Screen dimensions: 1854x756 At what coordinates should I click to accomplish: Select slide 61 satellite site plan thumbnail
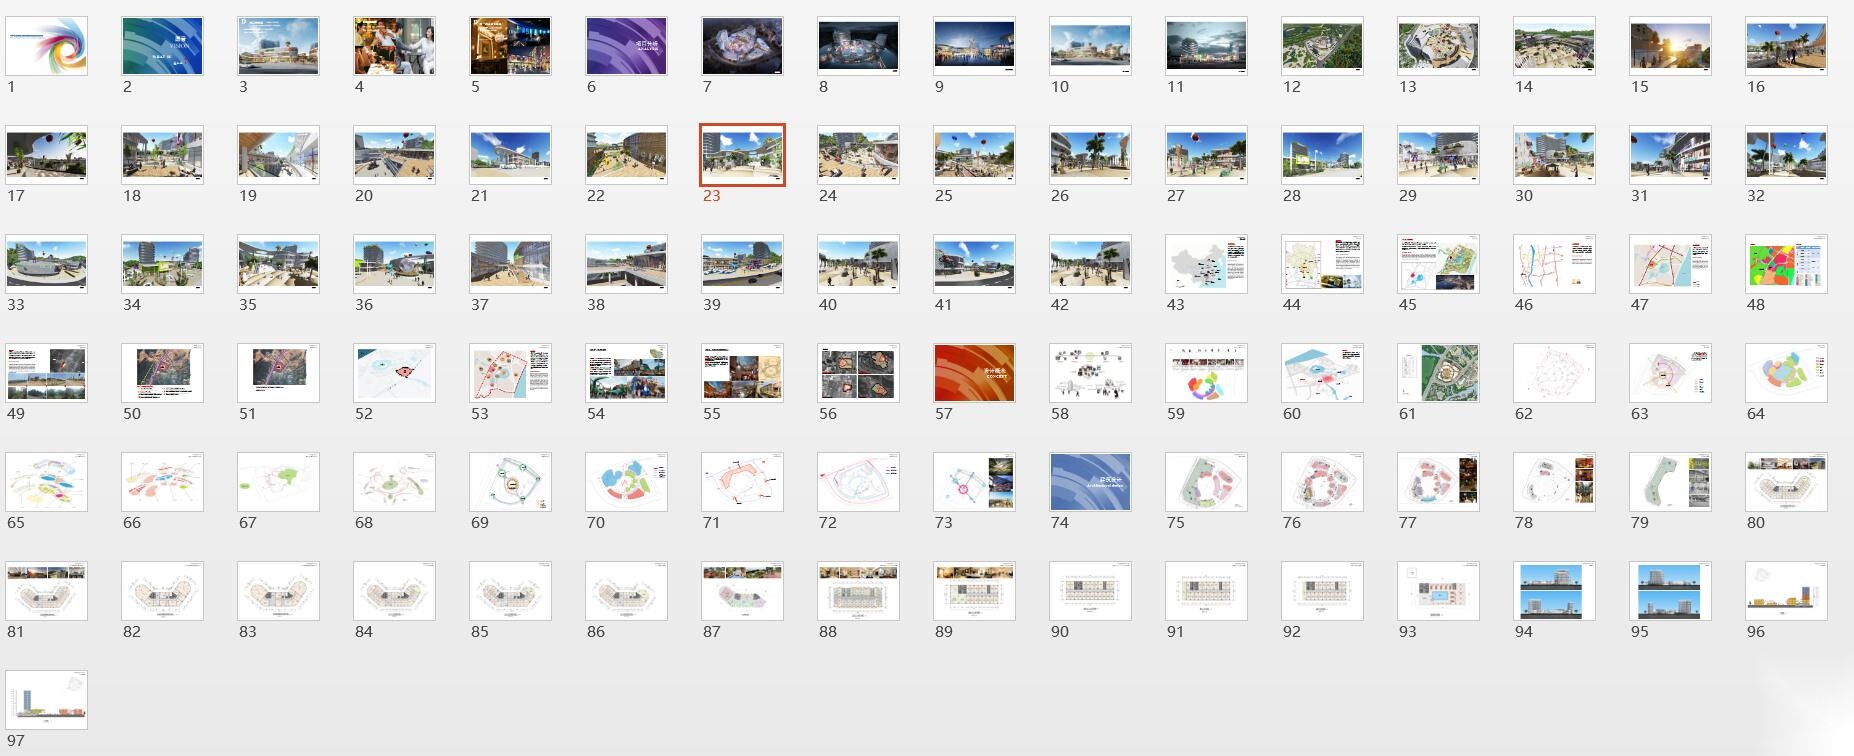[x=1438, y=373]
